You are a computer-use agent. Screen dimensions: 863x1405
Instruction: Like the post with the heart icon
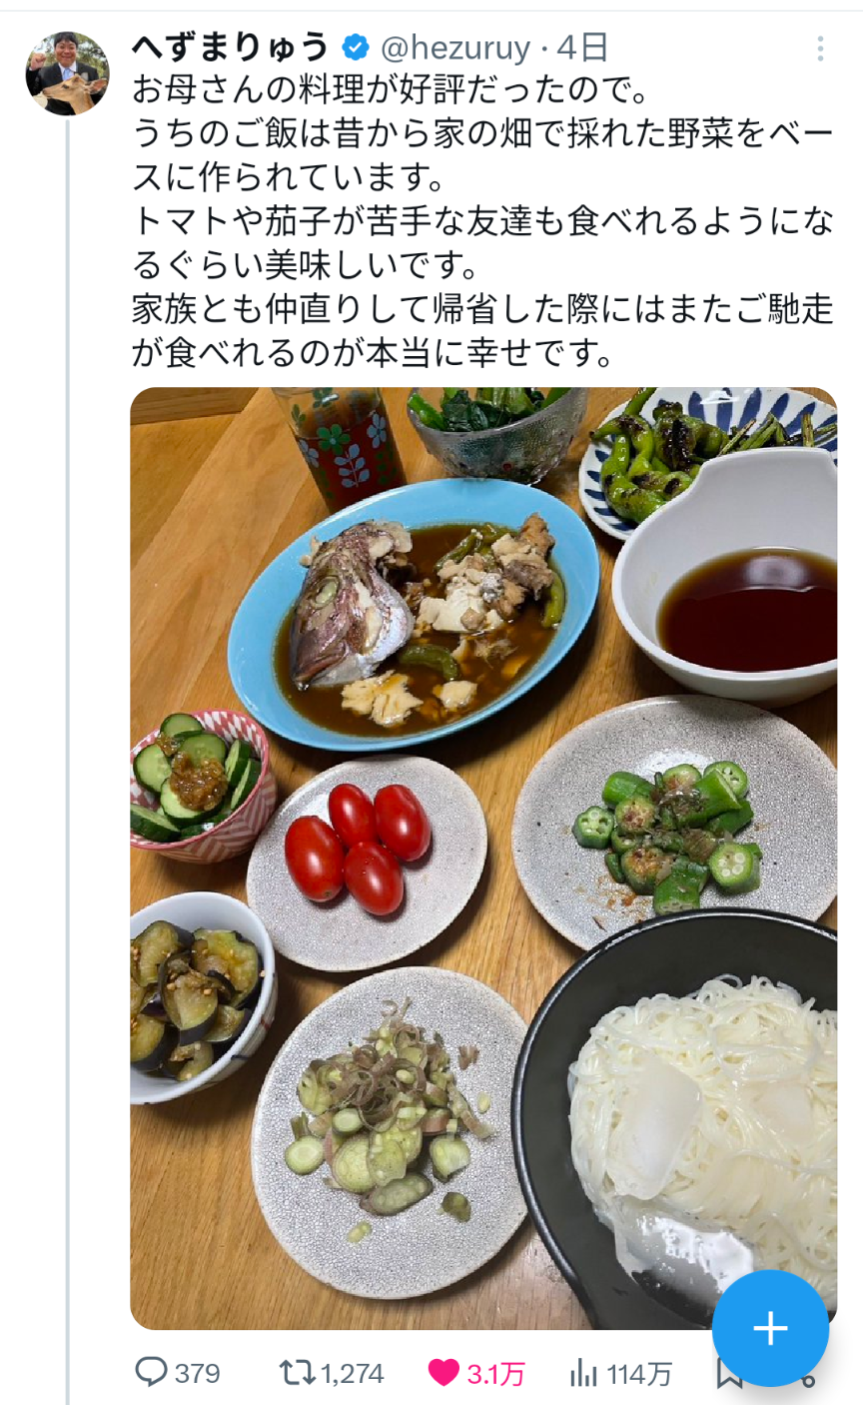(443, 1373)
